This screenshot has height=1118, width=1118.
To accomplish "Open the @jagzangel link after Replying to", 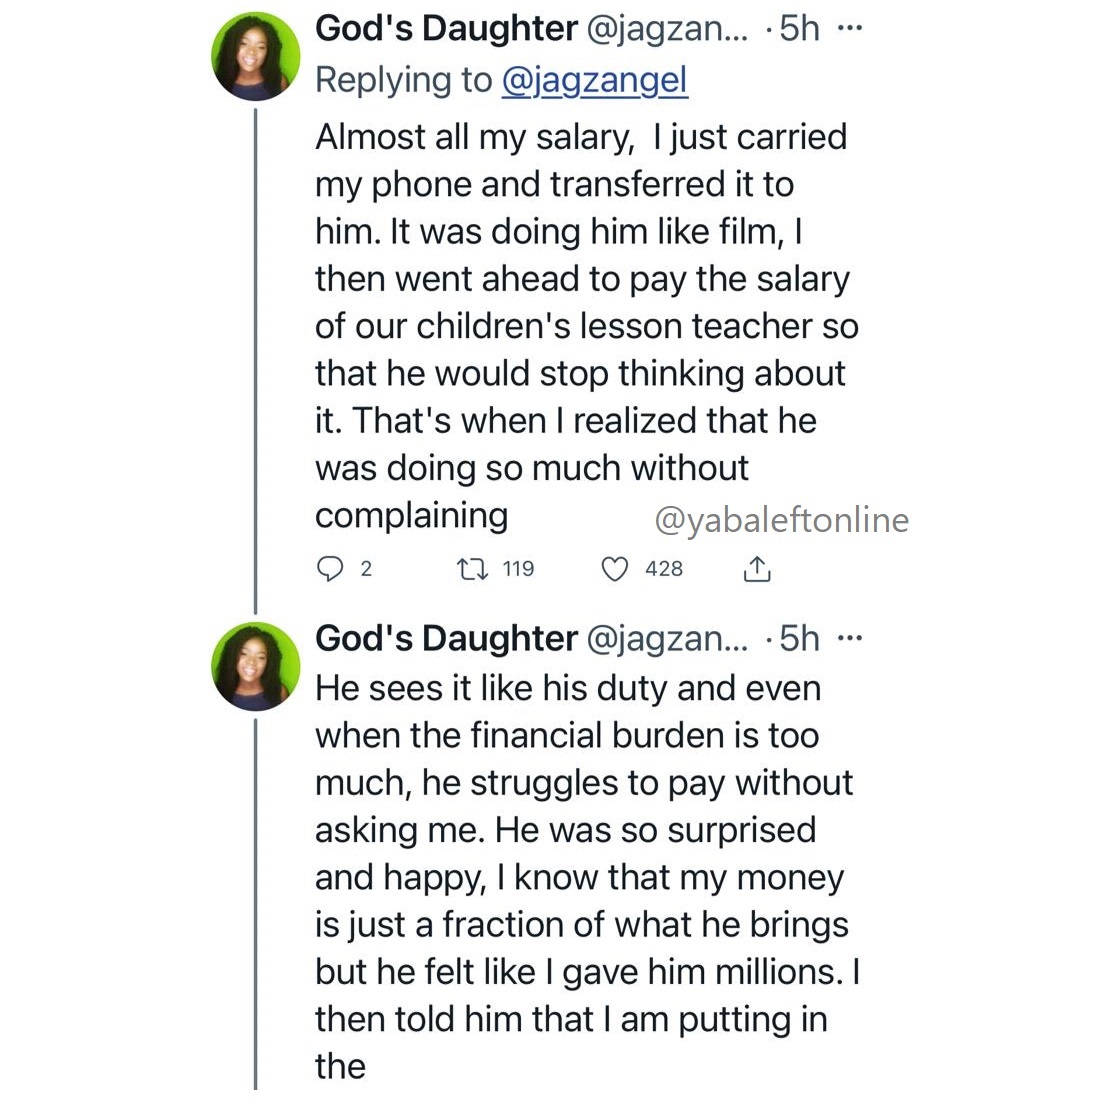I will (x=594, y=80).
